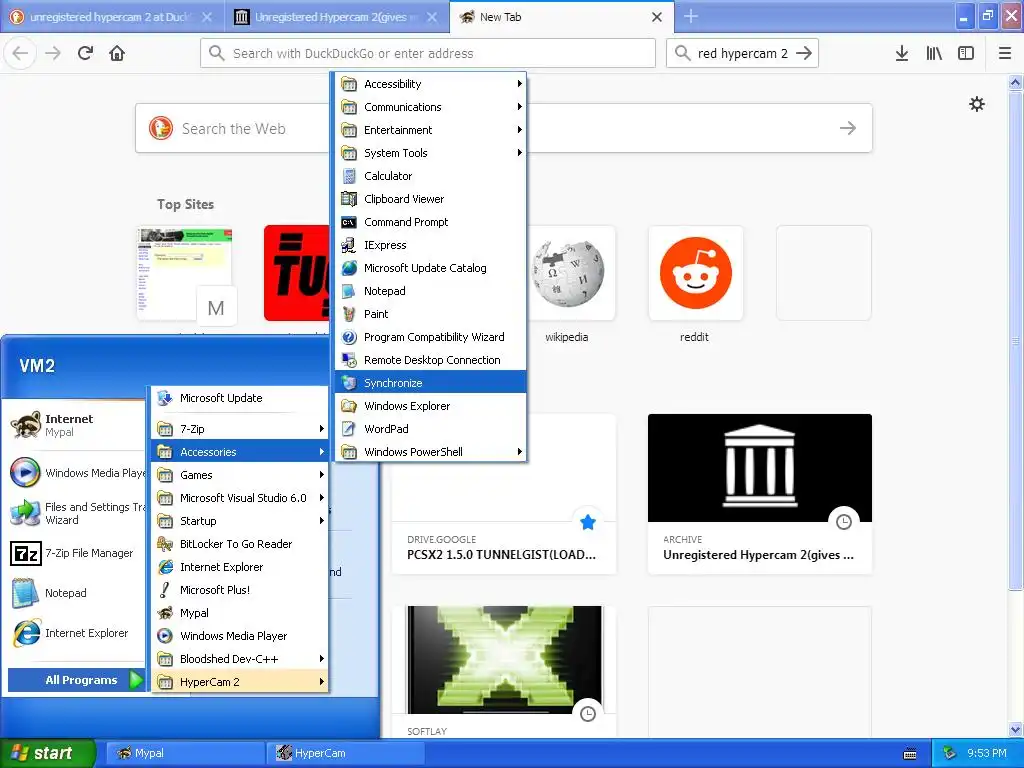Expand Communications submenu
Image resolution: width=1024 pixels, height=768 pixels.
(430, 107)
